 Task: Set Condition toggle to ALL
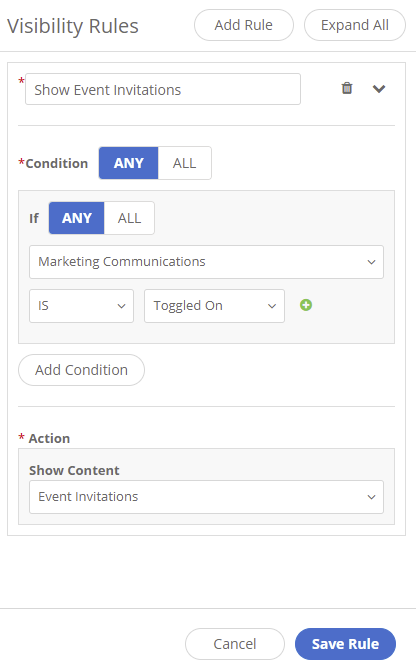pyautogui.click(x=185, y=163)
